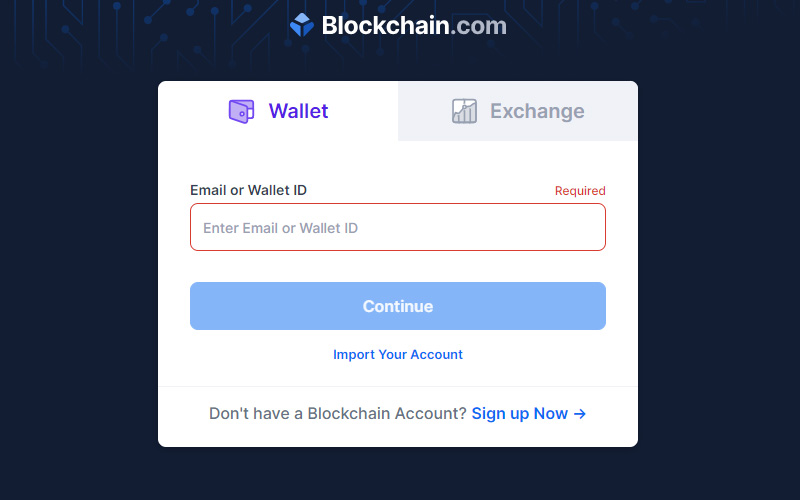Click the Blockchain.com wordmark text
Image resolution: width=800 pixels, height=500 pixels.
[384, 26]
